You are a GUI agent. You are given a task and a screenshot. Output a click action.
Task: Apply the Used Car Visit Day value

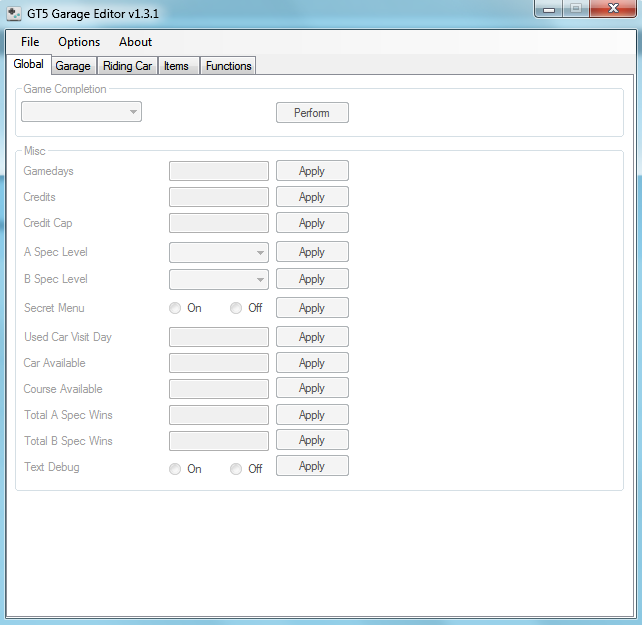[x=312, y=337]
